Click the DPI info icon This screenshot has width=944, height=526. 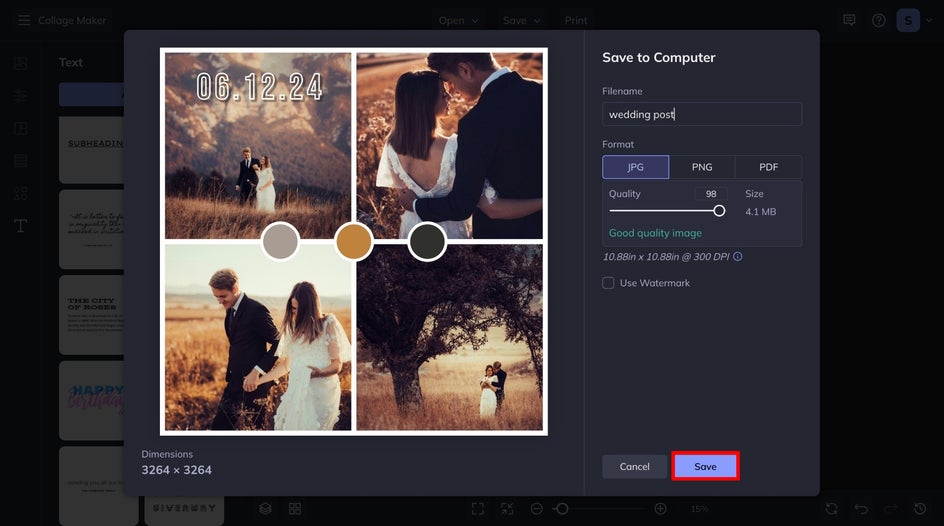[738, 256]
